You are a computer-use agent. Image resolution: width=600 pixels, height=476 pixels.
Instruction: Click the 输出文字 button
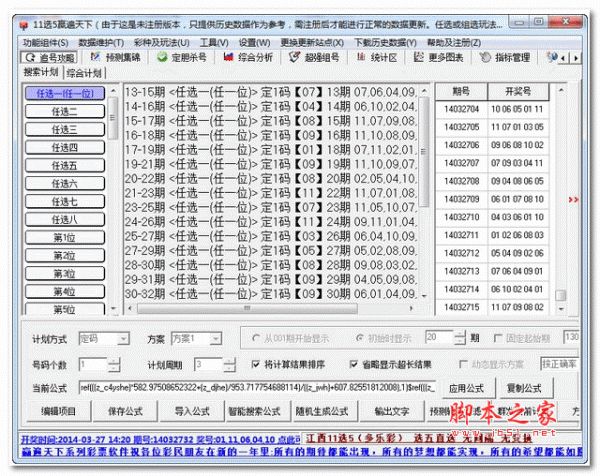tap(392, 411)
